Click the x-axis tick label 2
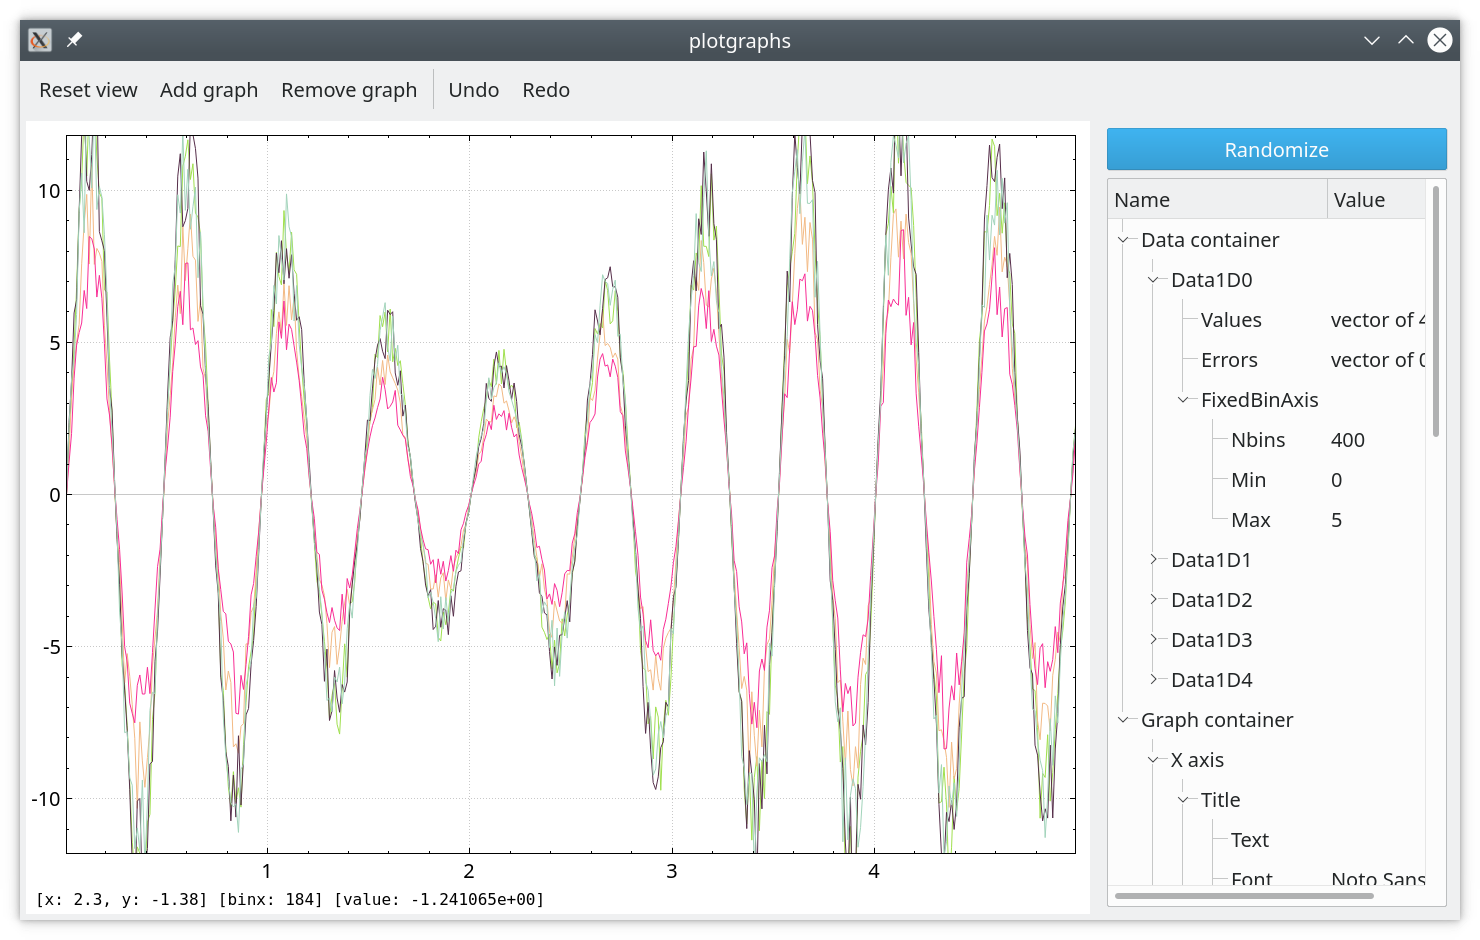The height and width of the screenshot is (940, 1480). pos(469,871)
